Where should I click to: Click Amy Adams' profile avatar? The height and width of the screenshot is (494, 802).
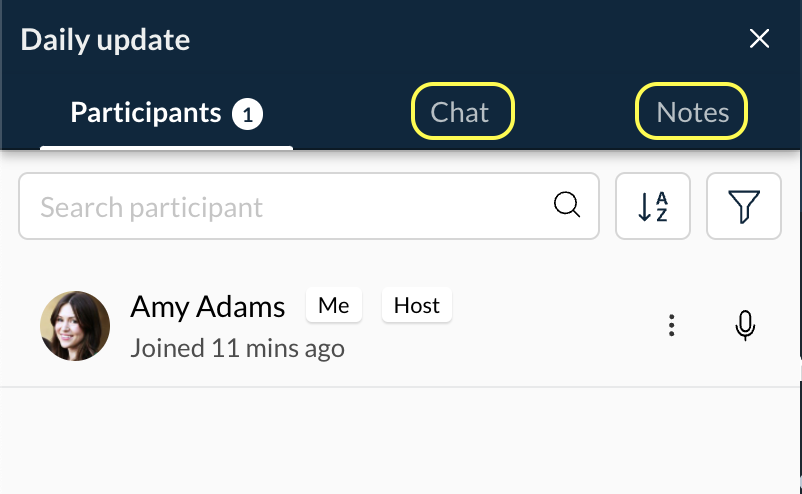pos(75,326)
